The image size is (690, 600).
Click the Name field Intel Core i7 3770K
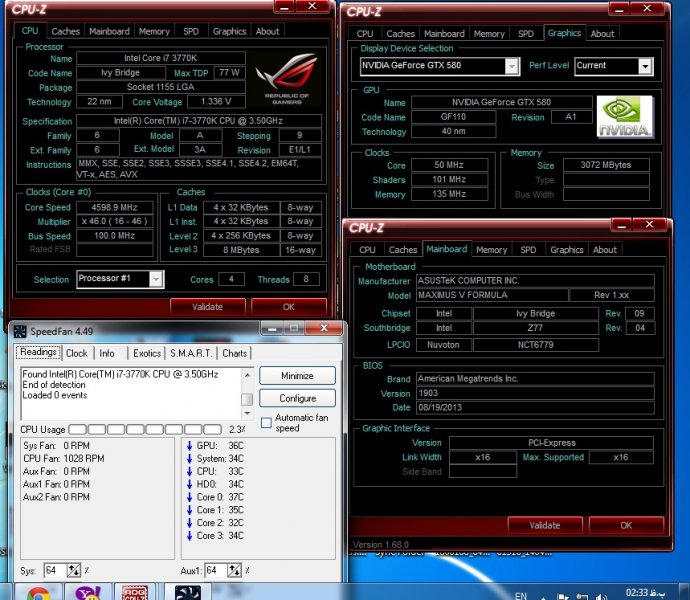[x=161, y=58]
